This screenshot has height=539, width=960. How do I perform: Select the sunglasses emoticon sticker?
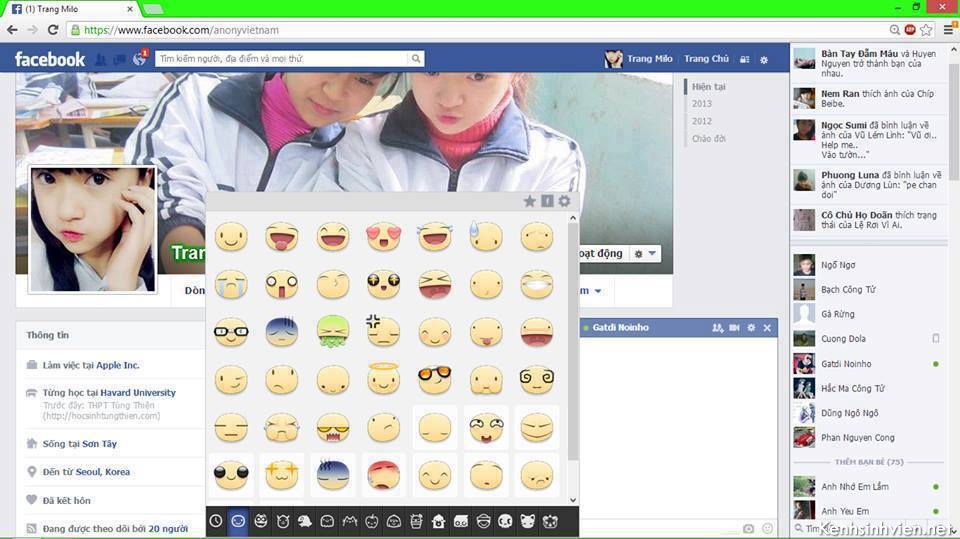[435, 379]
